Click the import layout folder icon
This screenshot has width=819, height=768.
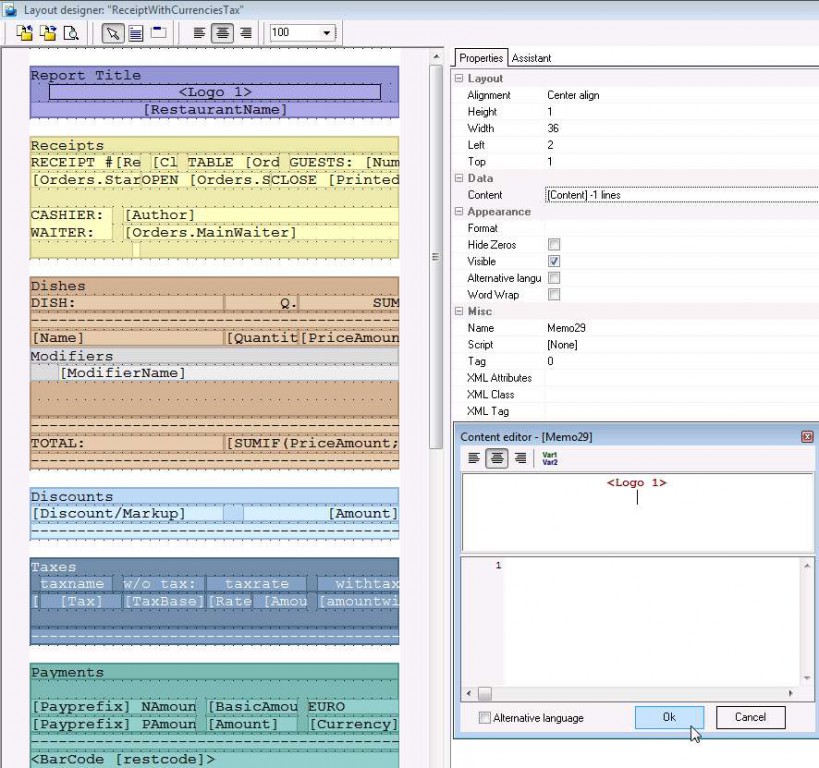[24, 33]
